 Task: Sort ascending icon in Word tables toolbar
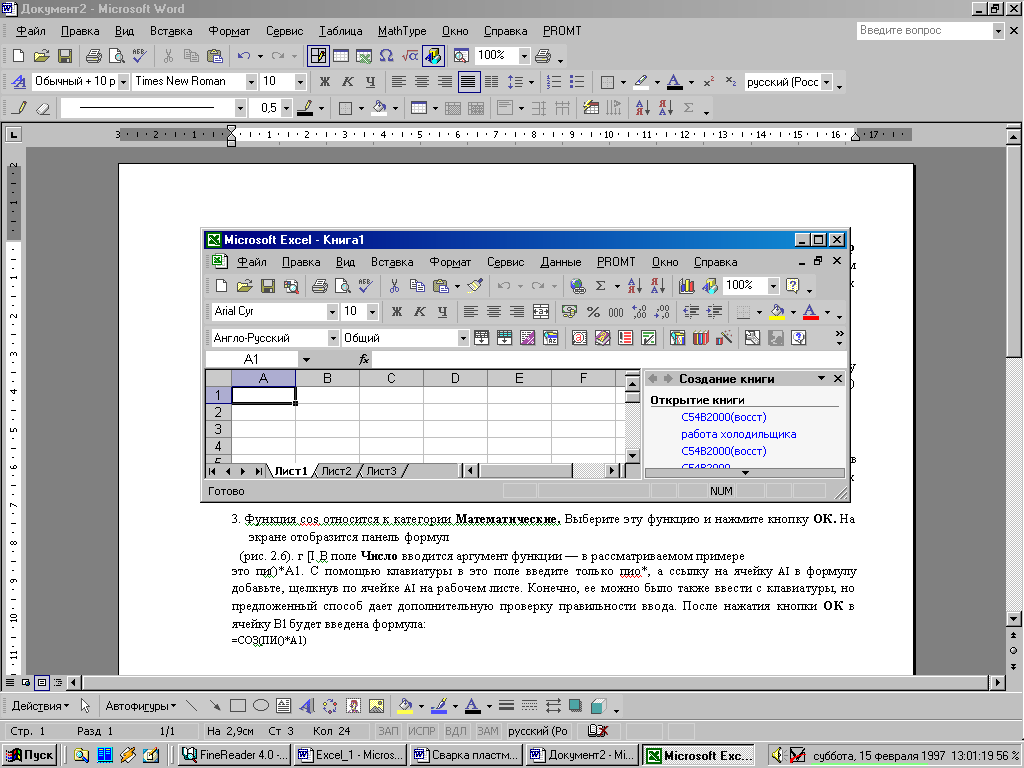(x=642, y=108)
